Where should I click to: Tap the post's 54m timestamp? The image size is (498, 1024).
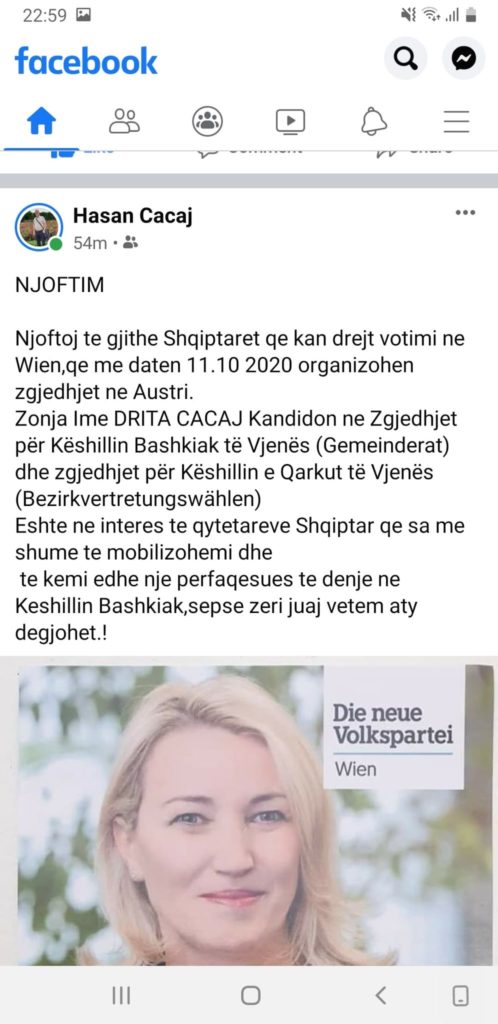90,244
